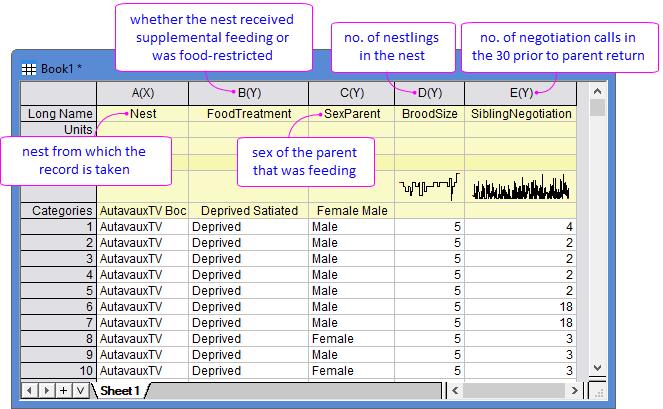Image resolution: width=663 pixels, height=409 pixels.
Task: Click the Units row label
Action: pos(59,129)
